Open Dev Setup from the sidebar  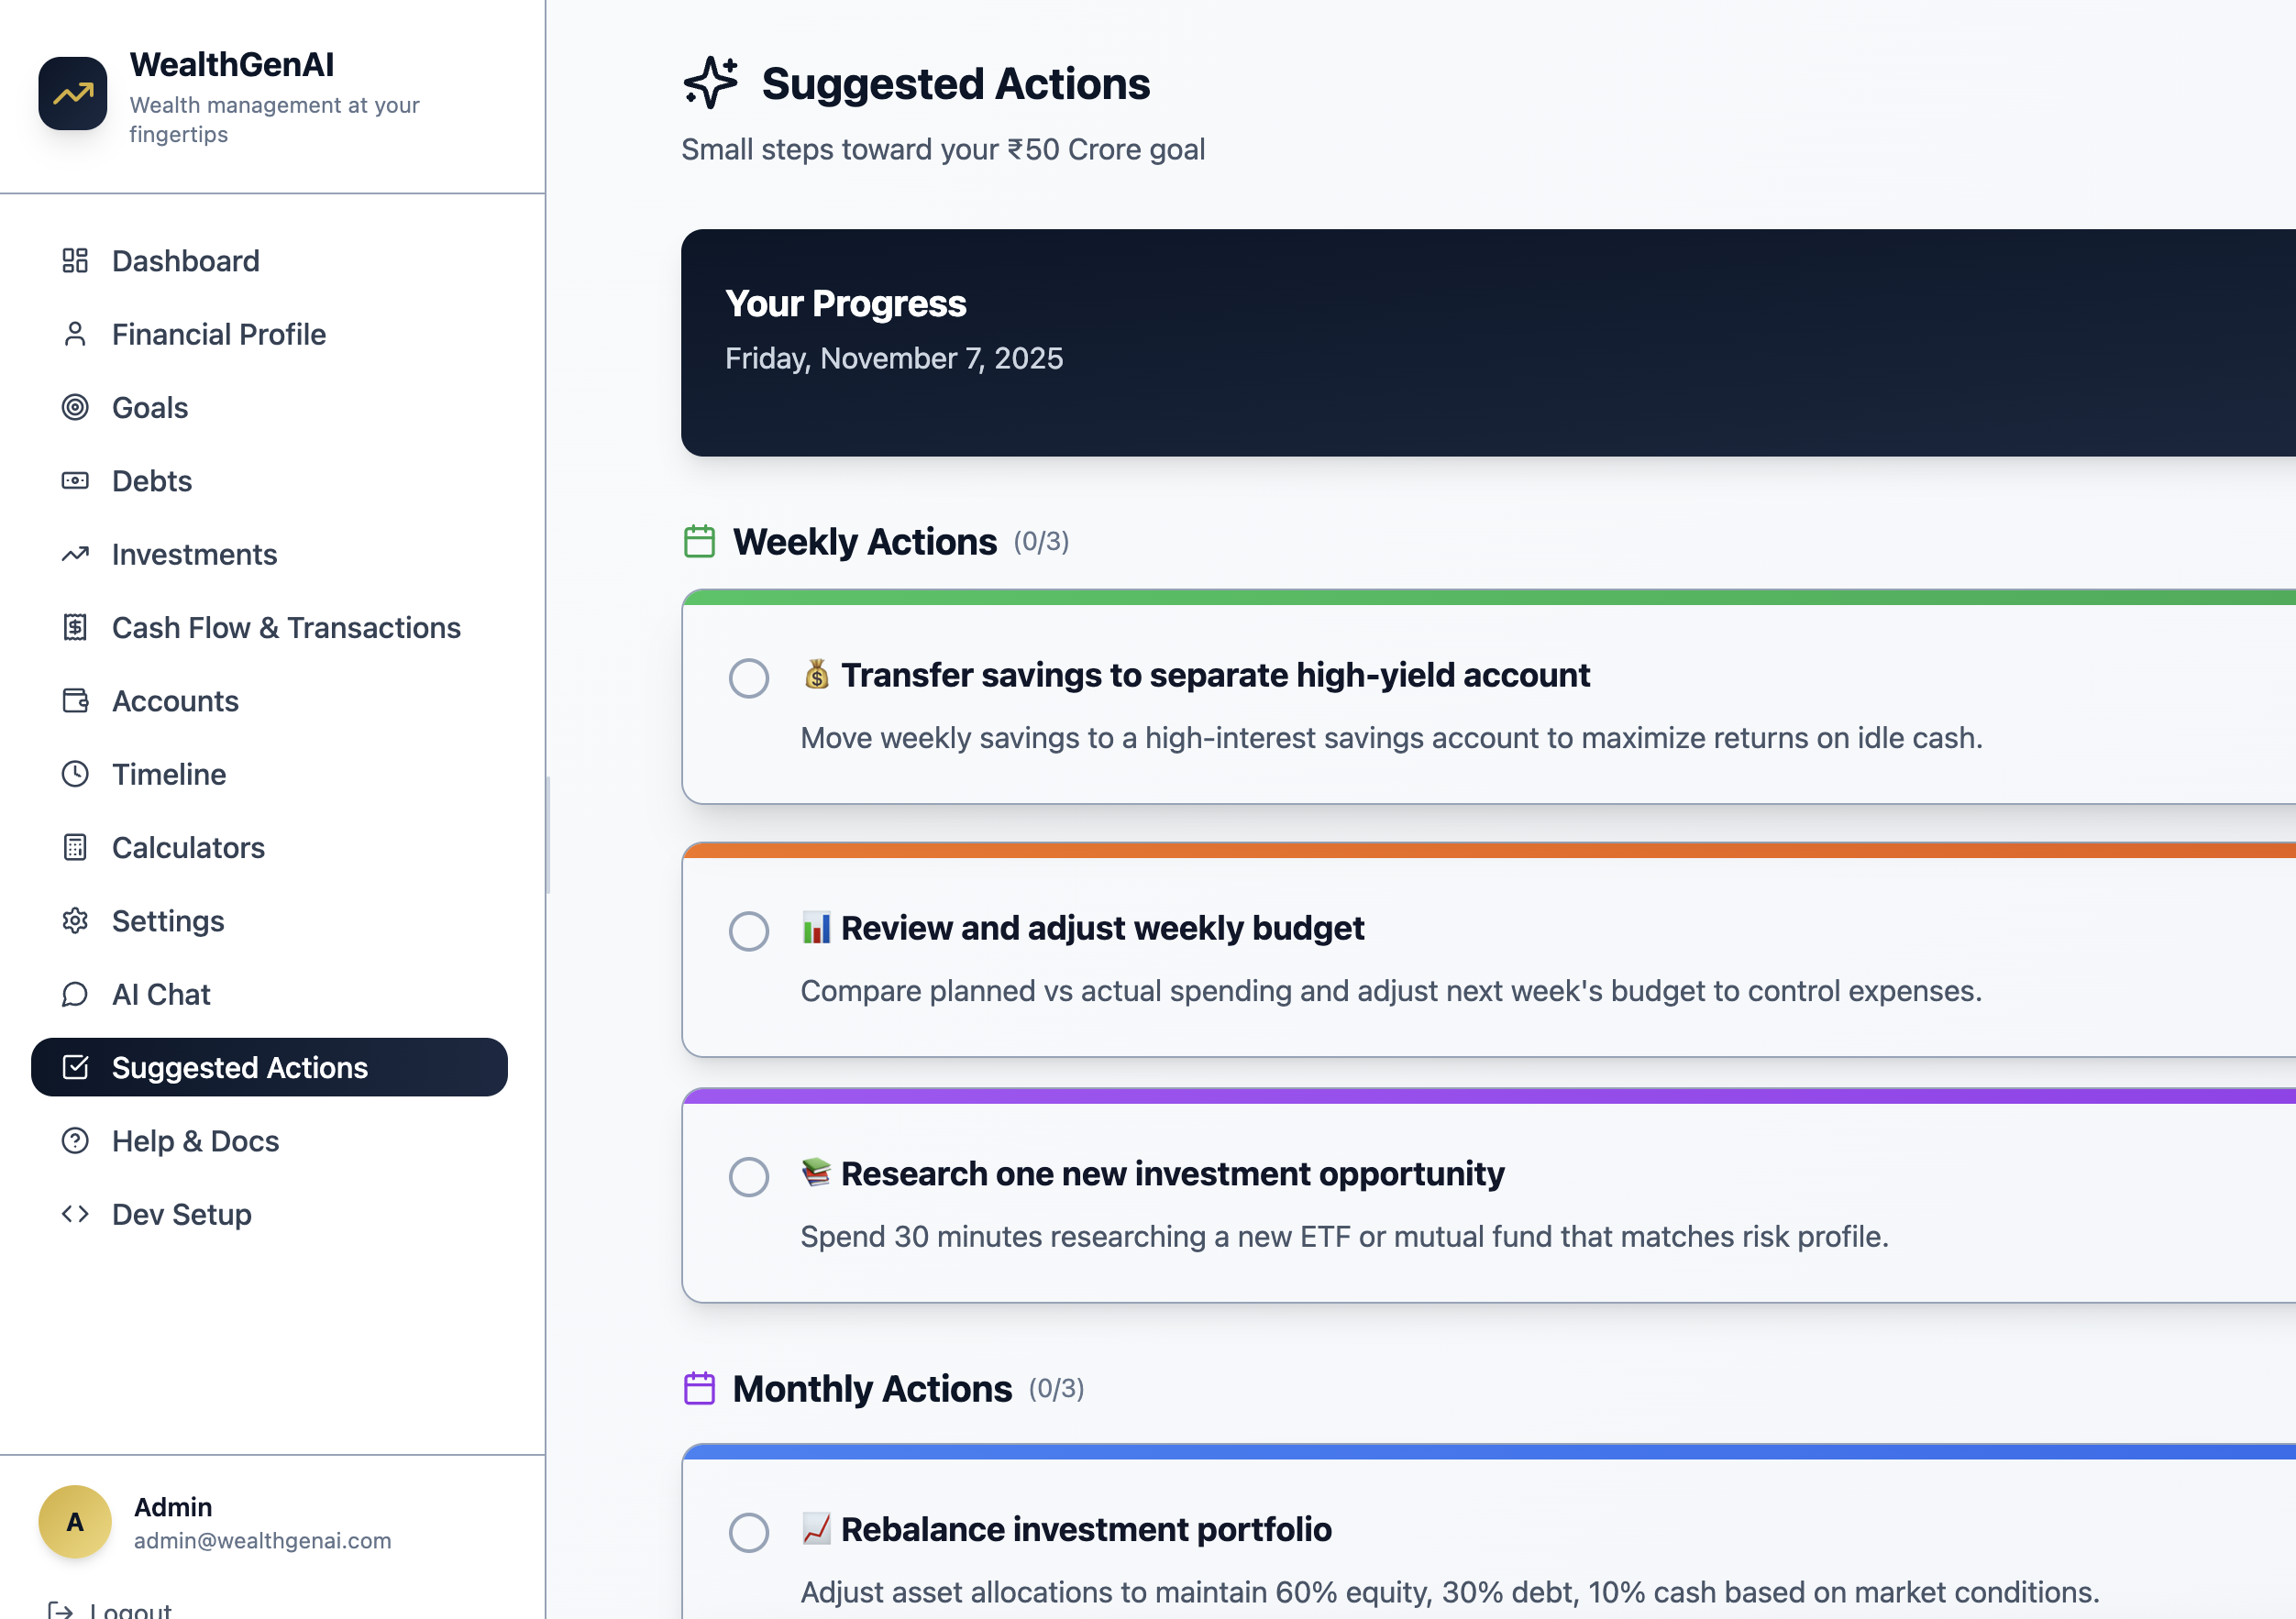pyautogui.click(x=181, y=1214)
